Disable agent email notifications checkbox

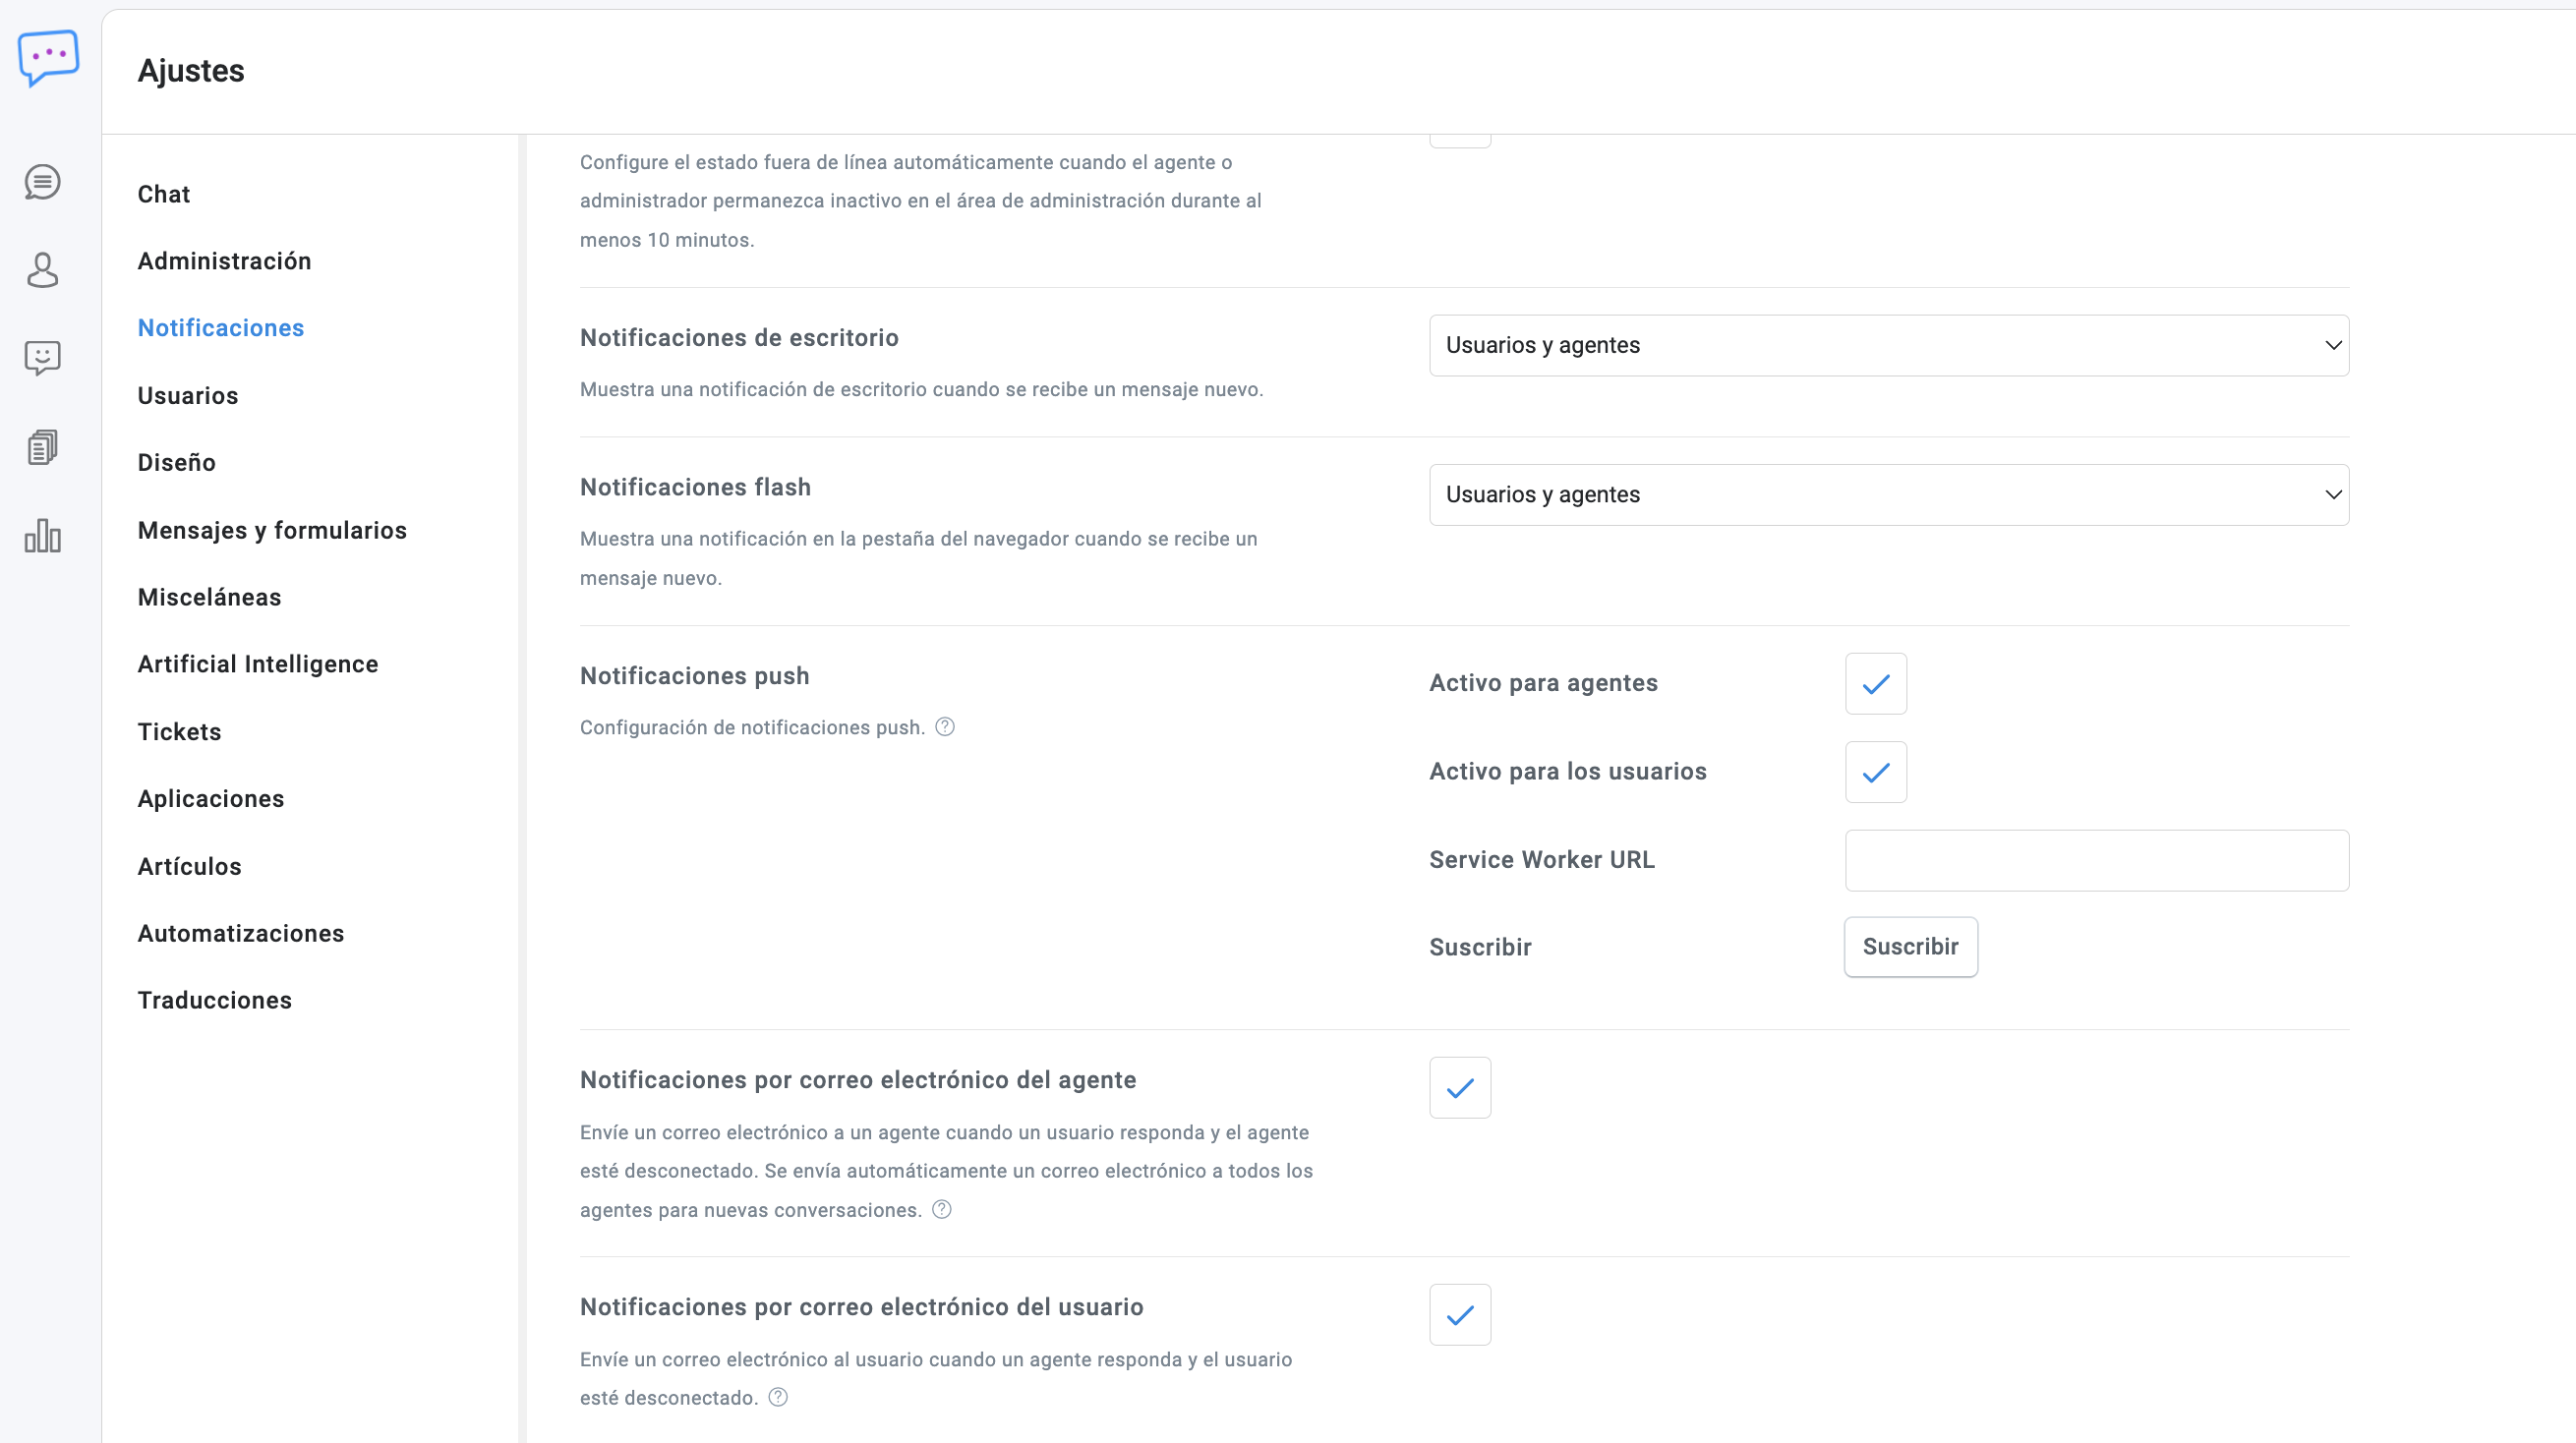tap(1460, 1088)
